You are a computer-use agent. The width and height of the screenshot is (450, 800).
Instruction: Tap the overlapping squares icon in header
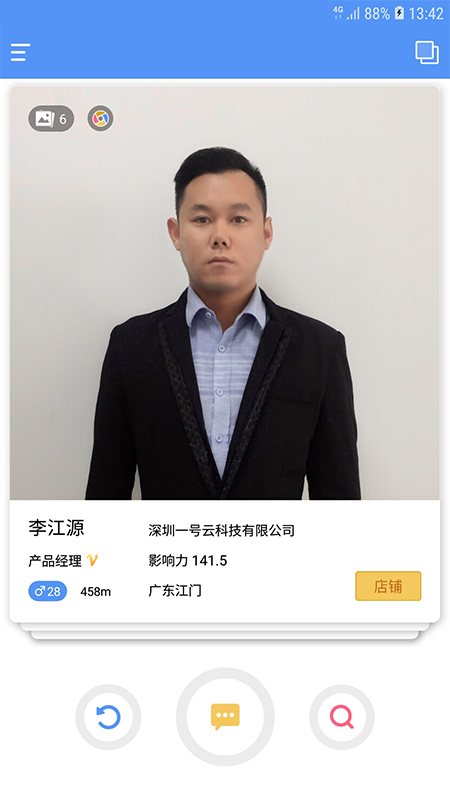point(427,52)
